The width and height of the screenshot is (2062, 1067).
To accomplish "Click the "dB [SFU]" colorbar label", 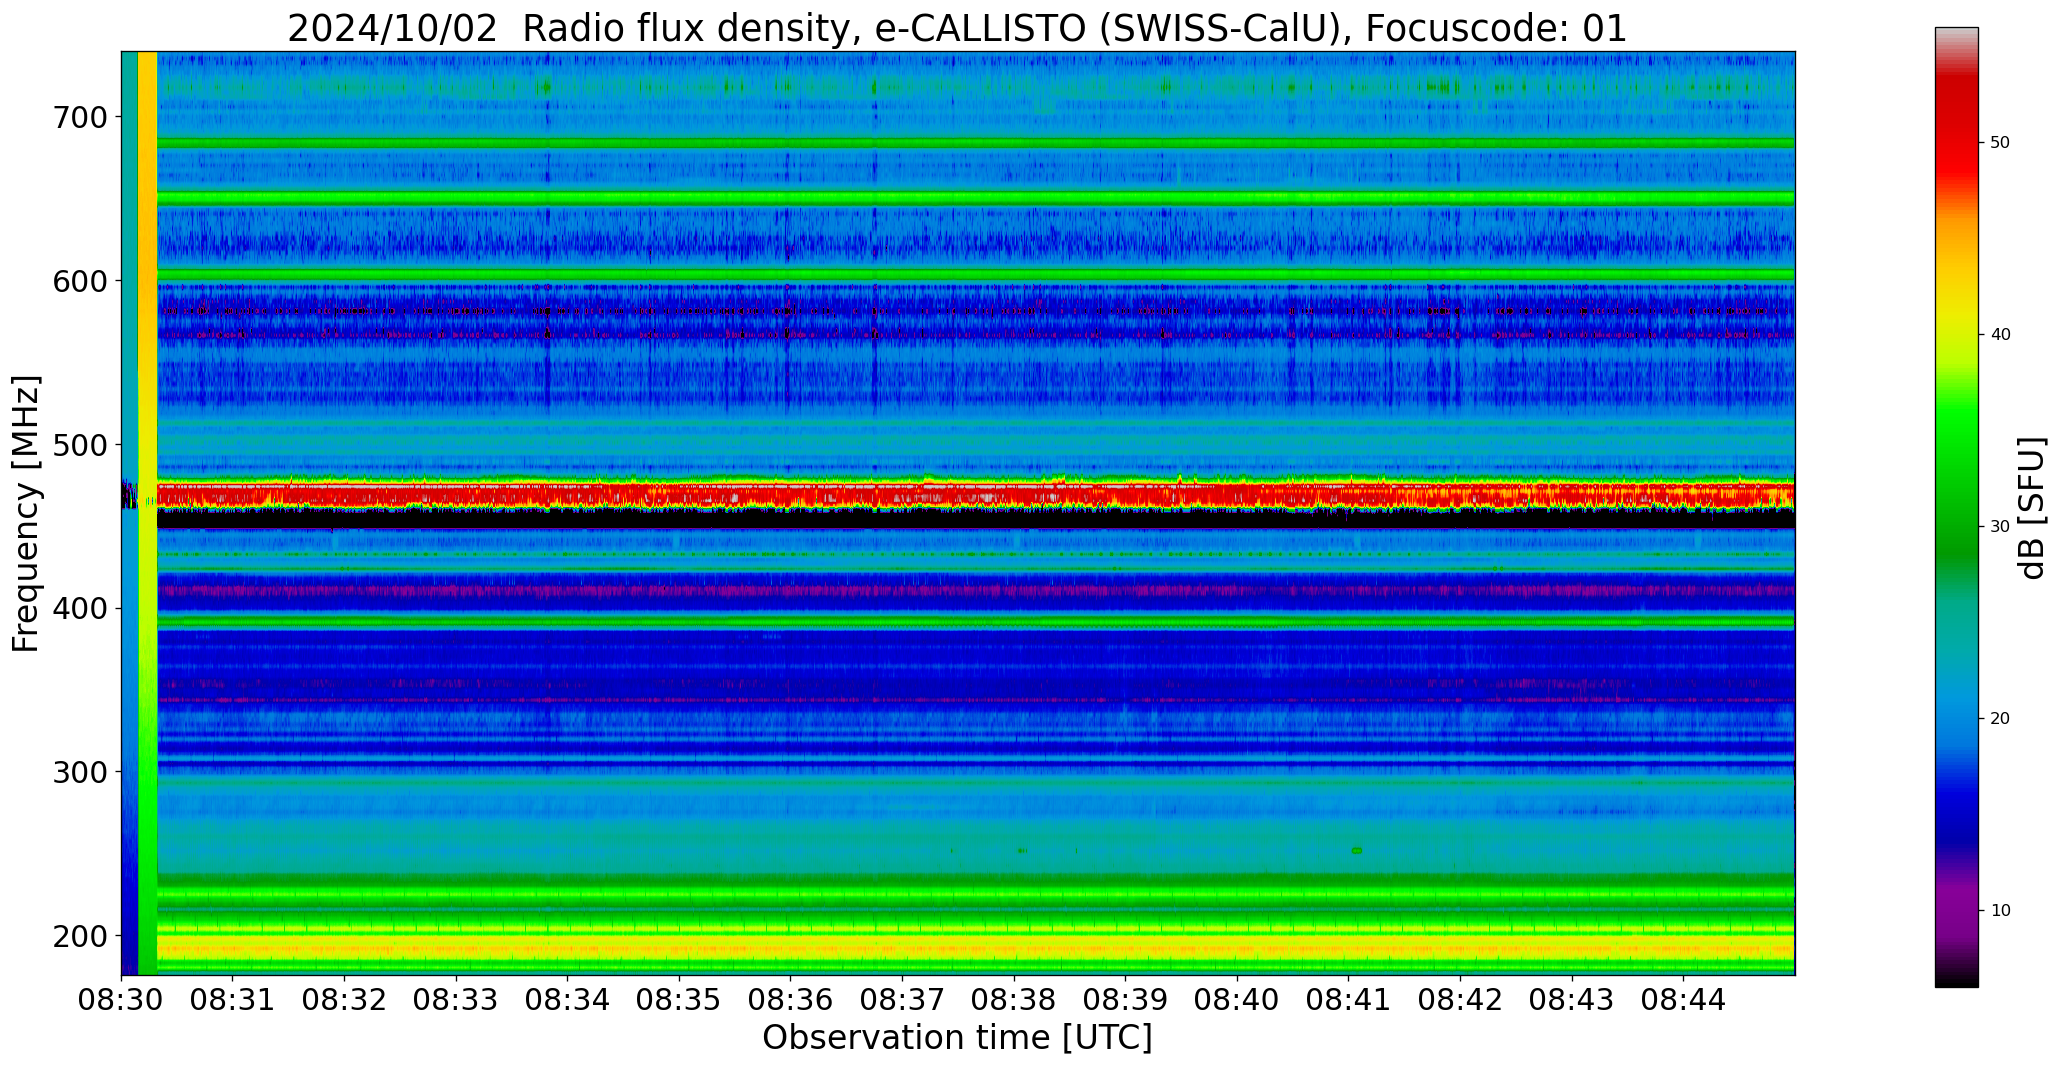I will coord(2032,508).
